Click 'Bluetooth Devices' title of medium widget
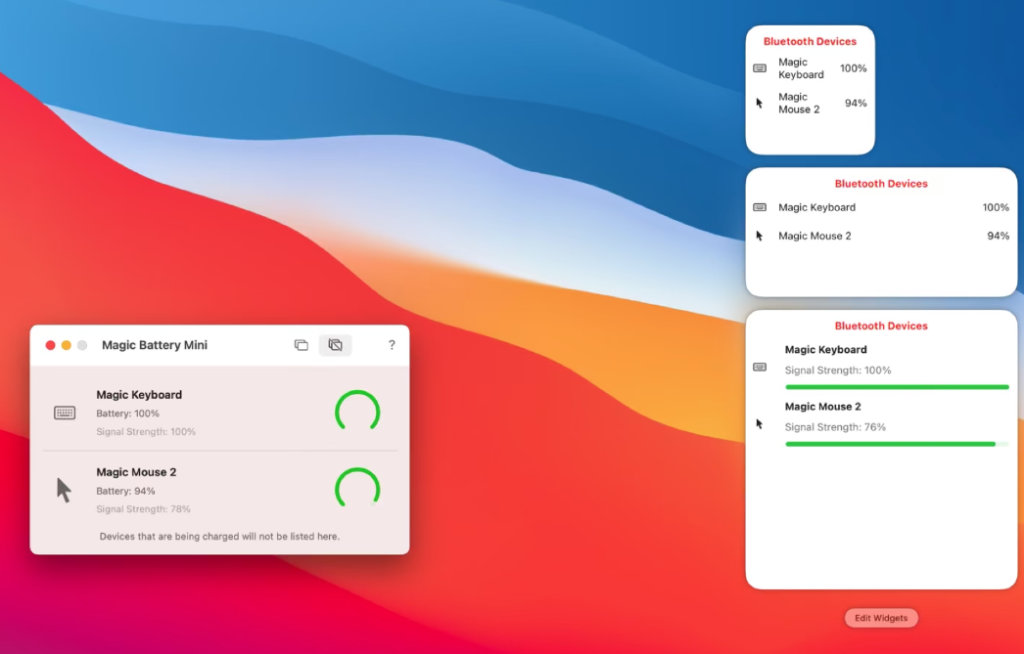 click(881, 184)
